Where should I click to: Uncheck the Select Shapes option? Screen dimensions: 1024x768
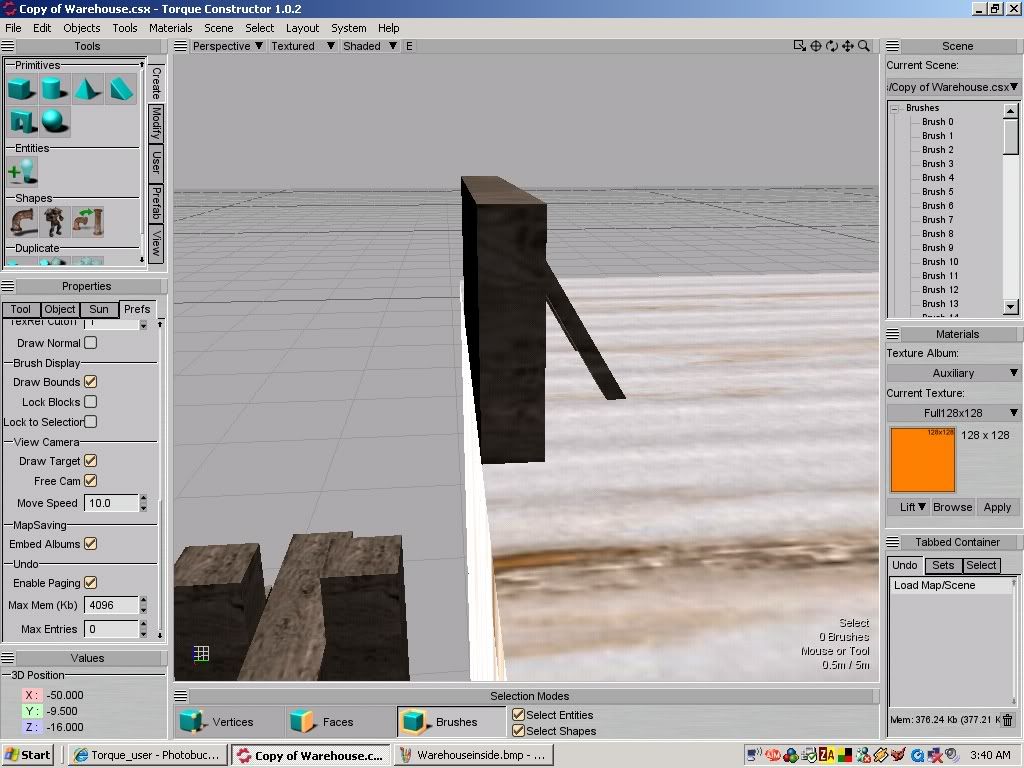tap(518, 731)
